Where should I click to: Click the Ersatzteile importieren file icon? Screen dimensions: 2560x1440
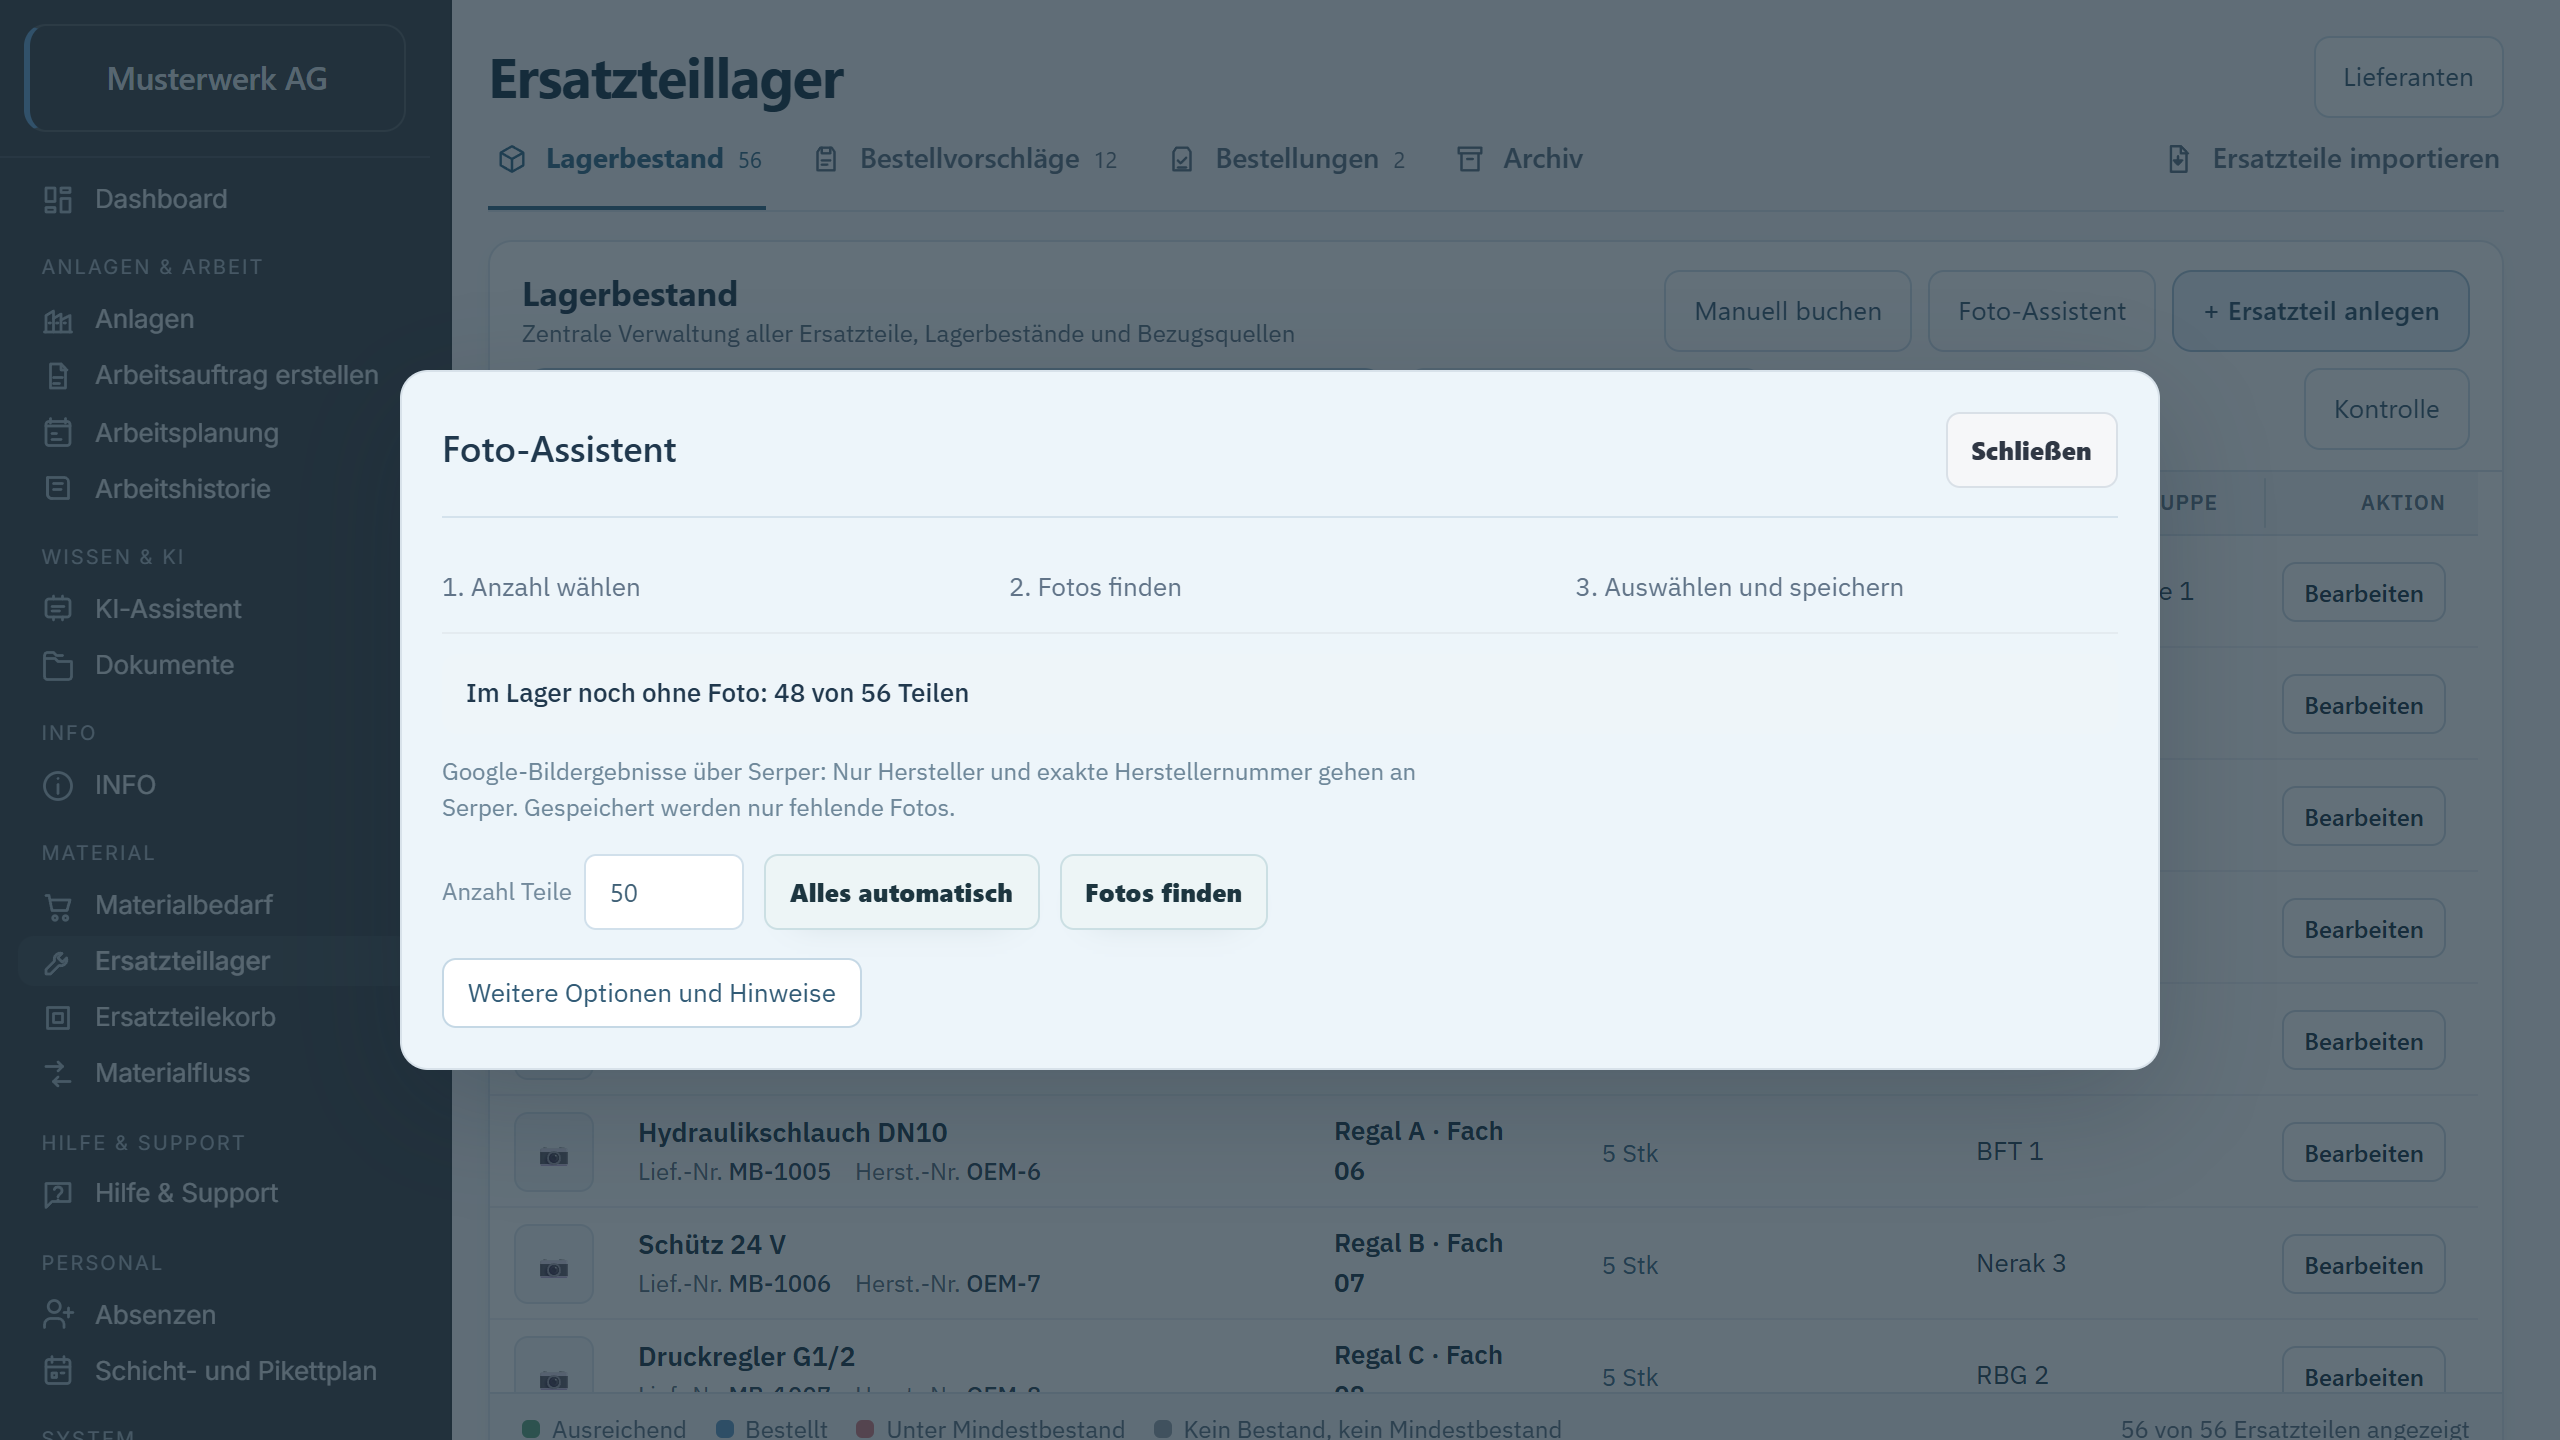click(2179, 159)
